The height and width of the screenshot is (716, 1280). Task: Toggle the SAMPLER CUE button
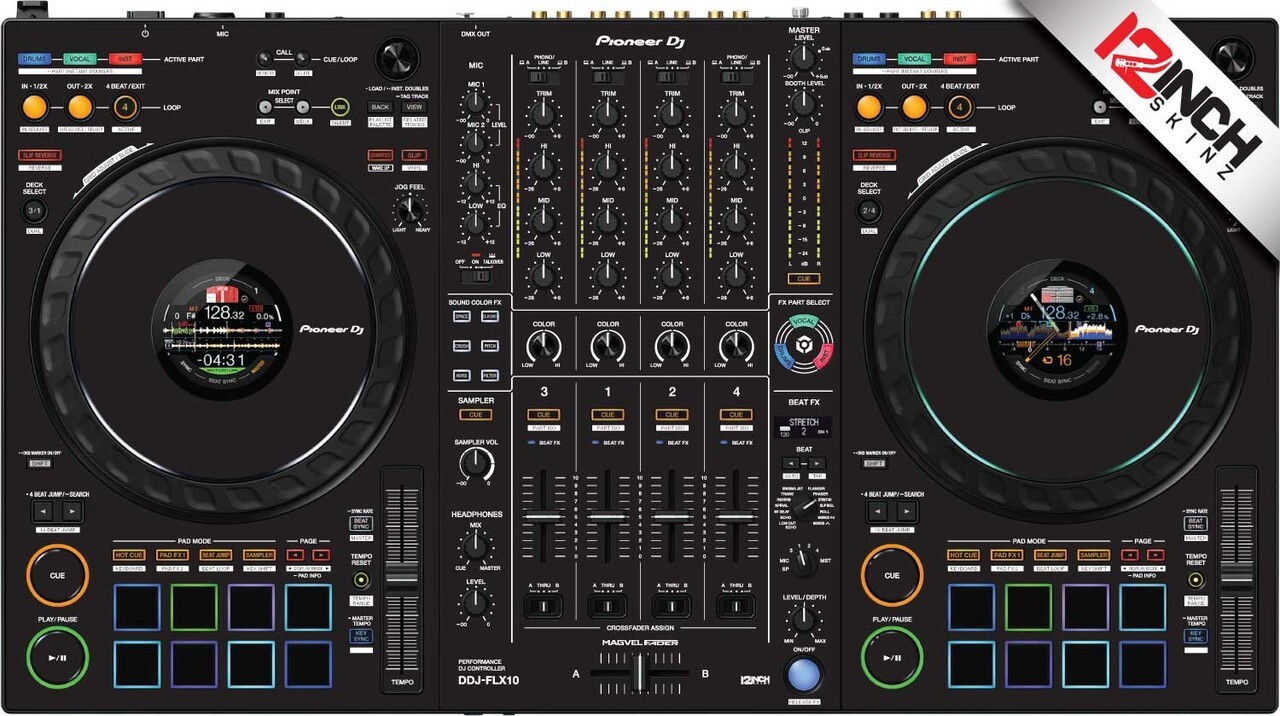tap(475, 415)
